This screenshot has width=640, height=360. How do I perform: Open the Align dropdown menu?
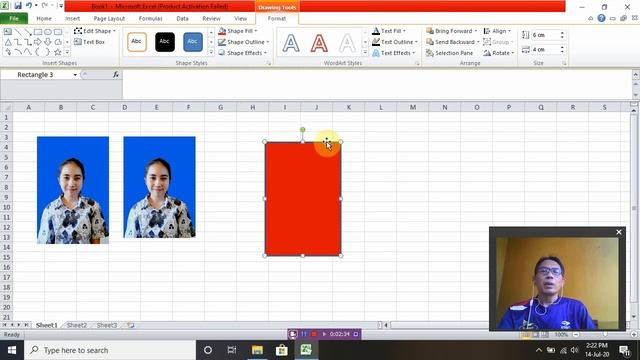coord(497,31)
